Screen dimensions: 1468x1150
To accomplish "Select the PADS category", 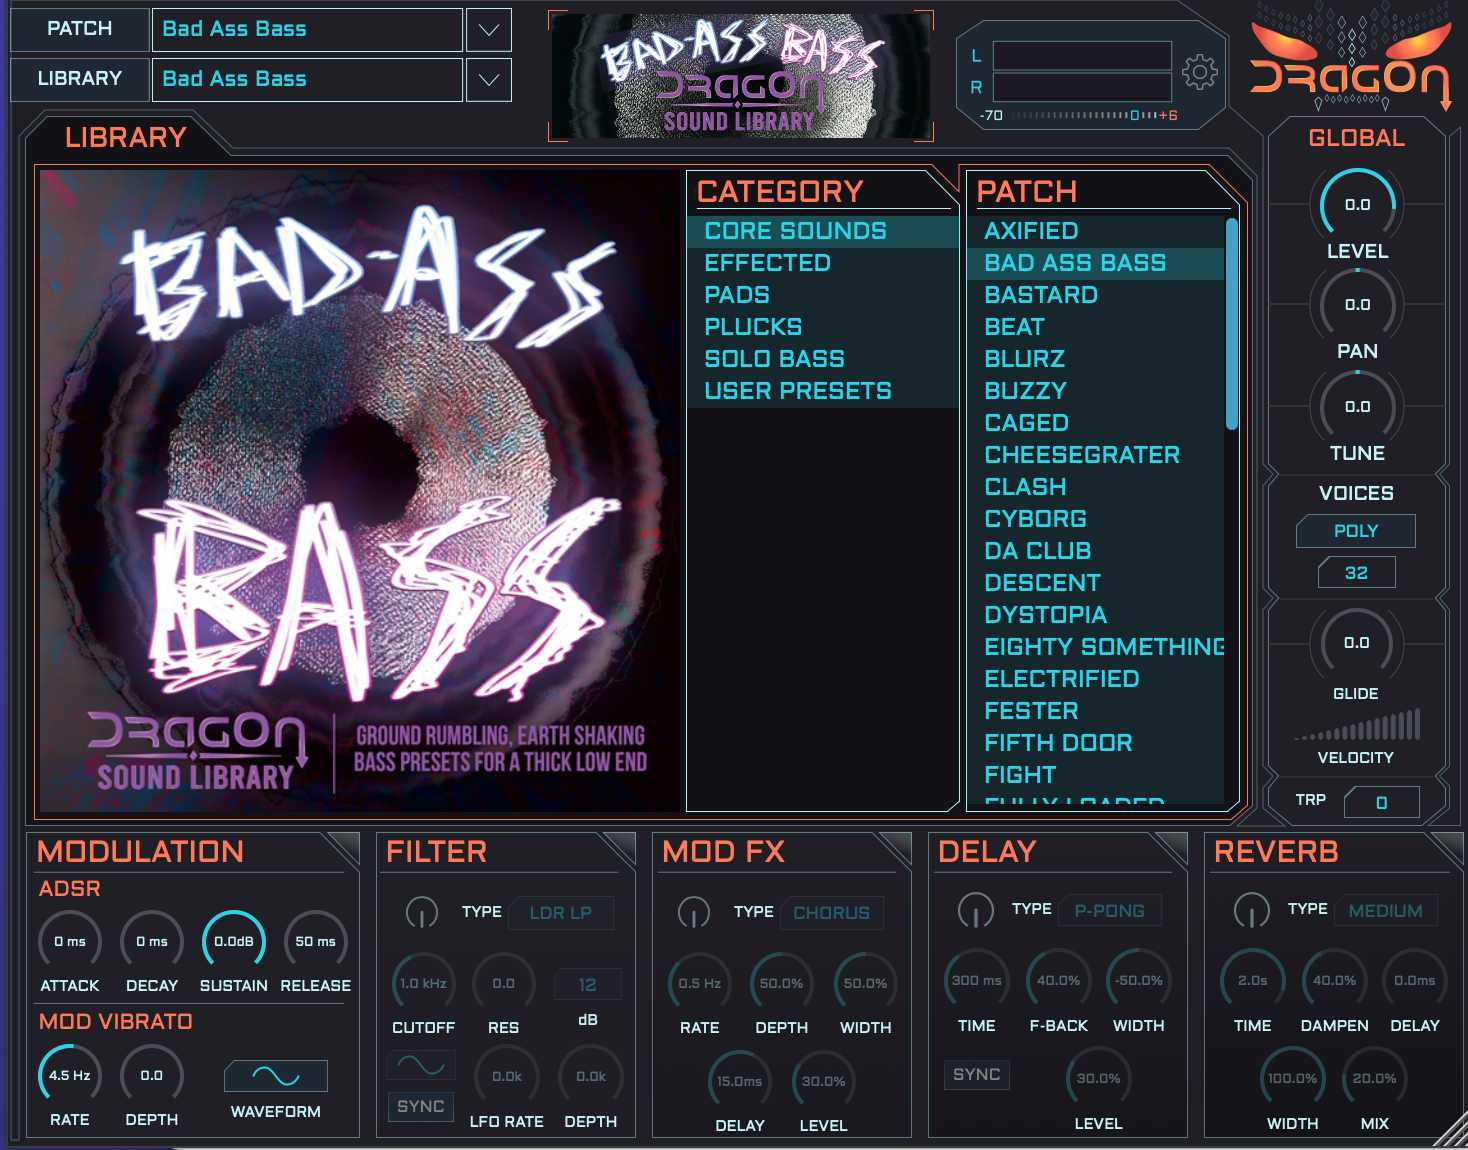I will pos(823,295).
